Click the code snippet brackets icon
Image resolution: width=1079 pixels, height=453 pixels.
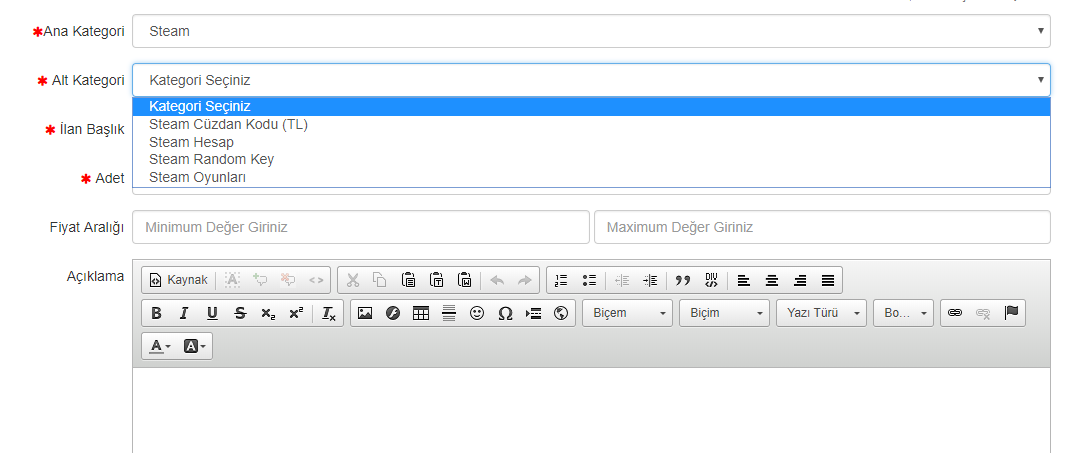tap(316, 280)
